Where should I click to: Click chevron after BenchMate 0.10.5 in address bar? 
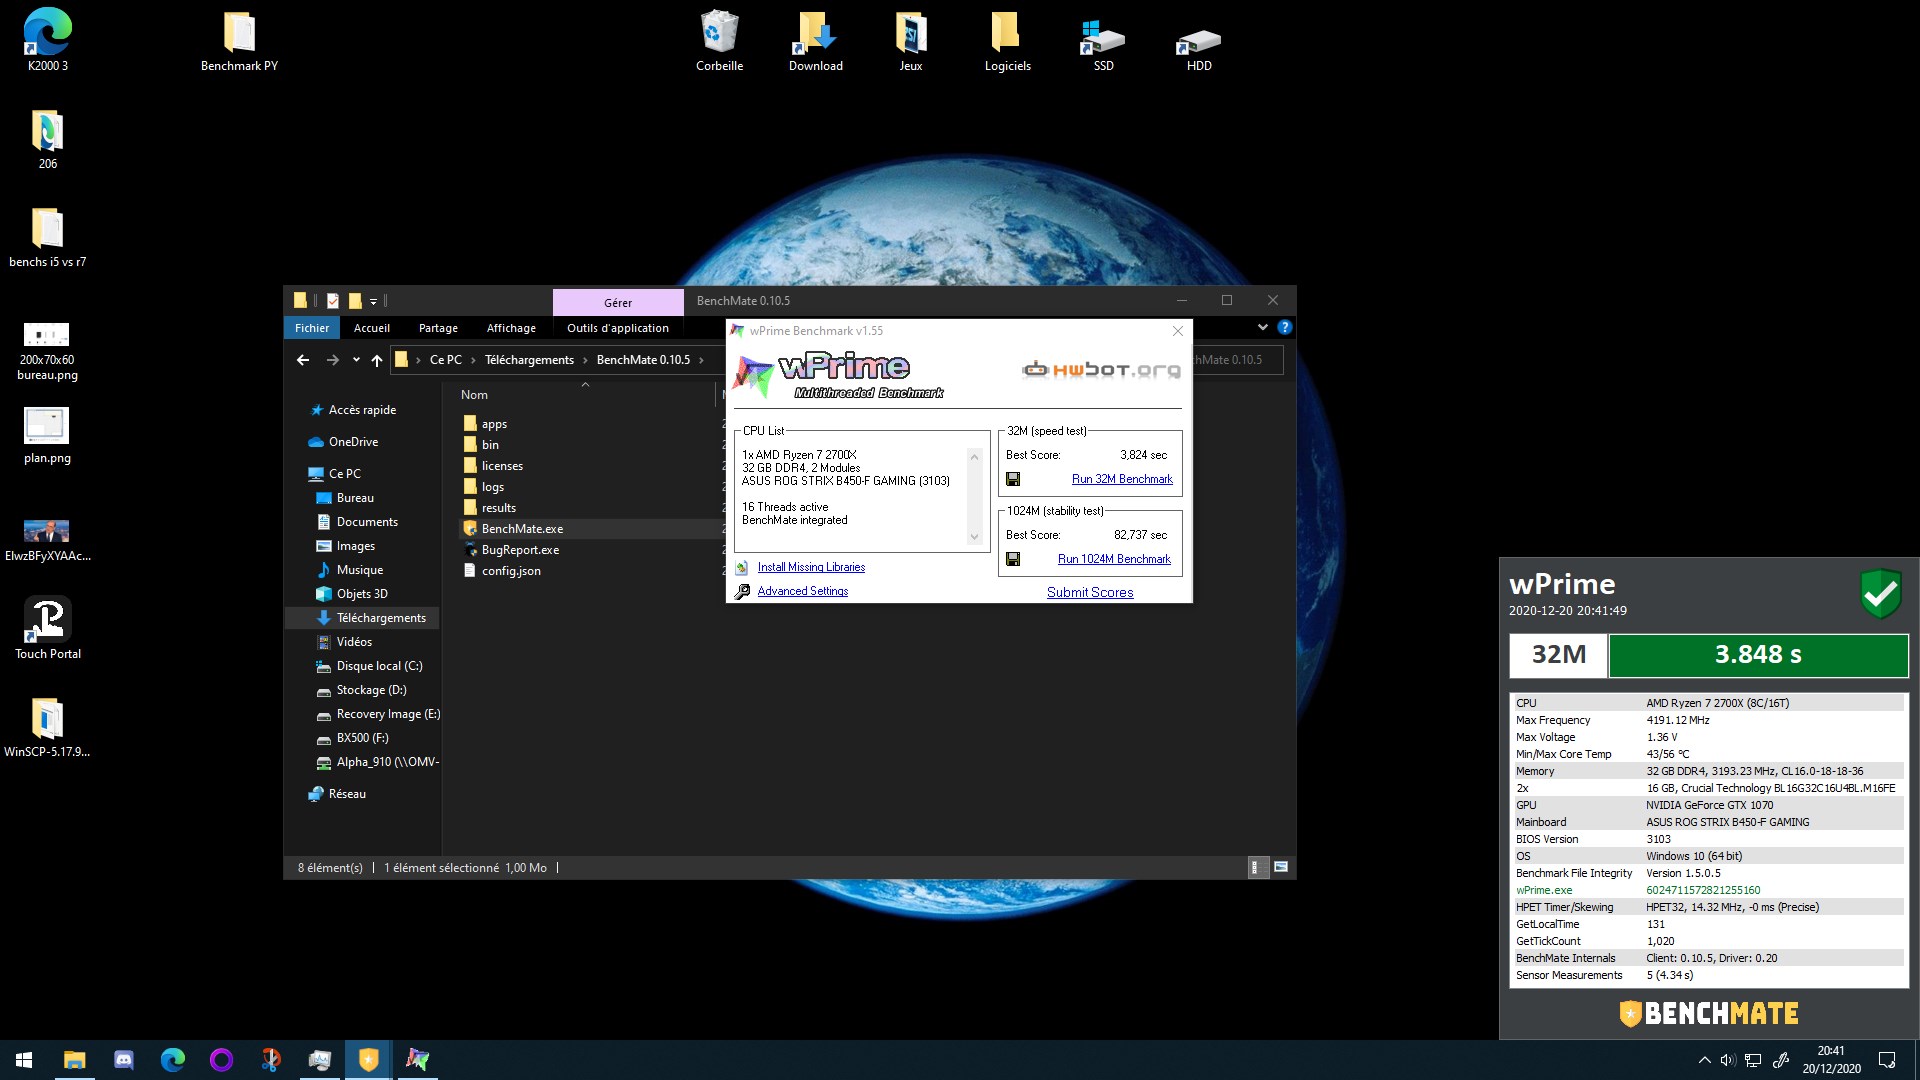[701, 360]
